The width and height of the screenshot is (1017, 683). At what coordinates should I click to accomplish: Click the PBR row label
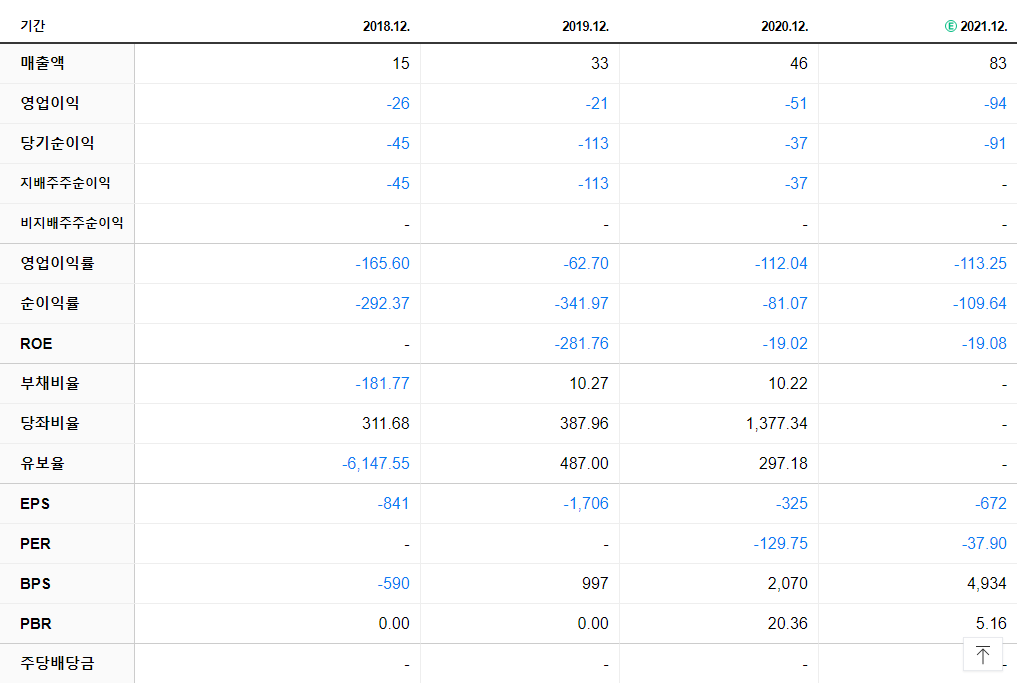tap(36, 623)
